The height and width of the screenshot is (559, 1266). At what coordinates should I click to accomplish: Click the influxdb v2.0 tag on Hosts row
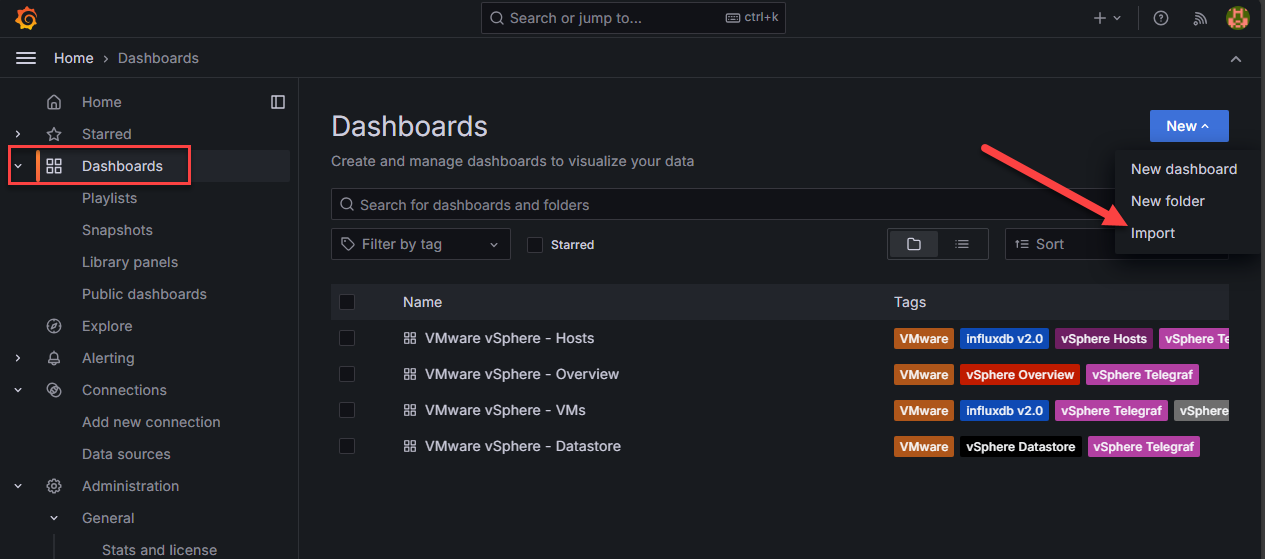pos(1004,339)
